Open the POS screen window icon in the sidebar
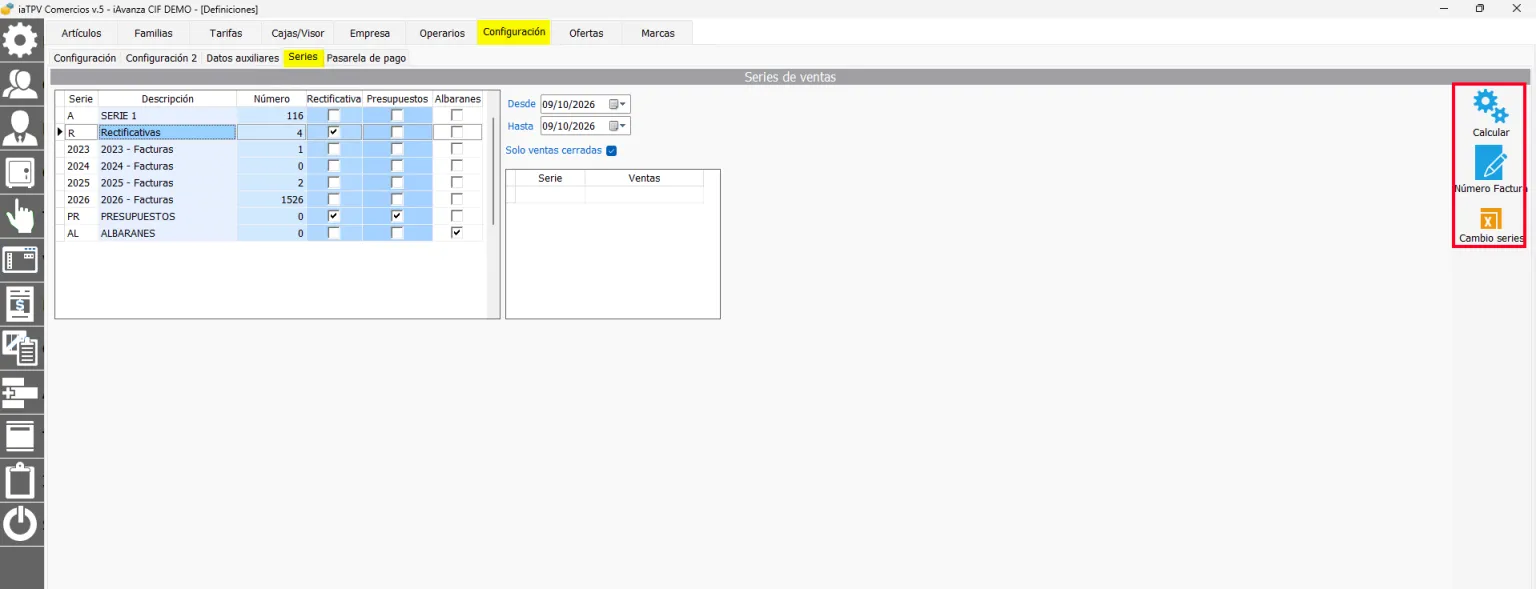This screenshot has height=589, width=1536. click(x=21, y=260)
